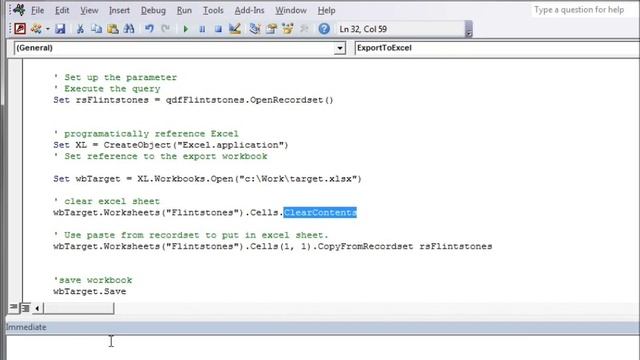Open the Add-Ins menu

[x=249, y=10]
